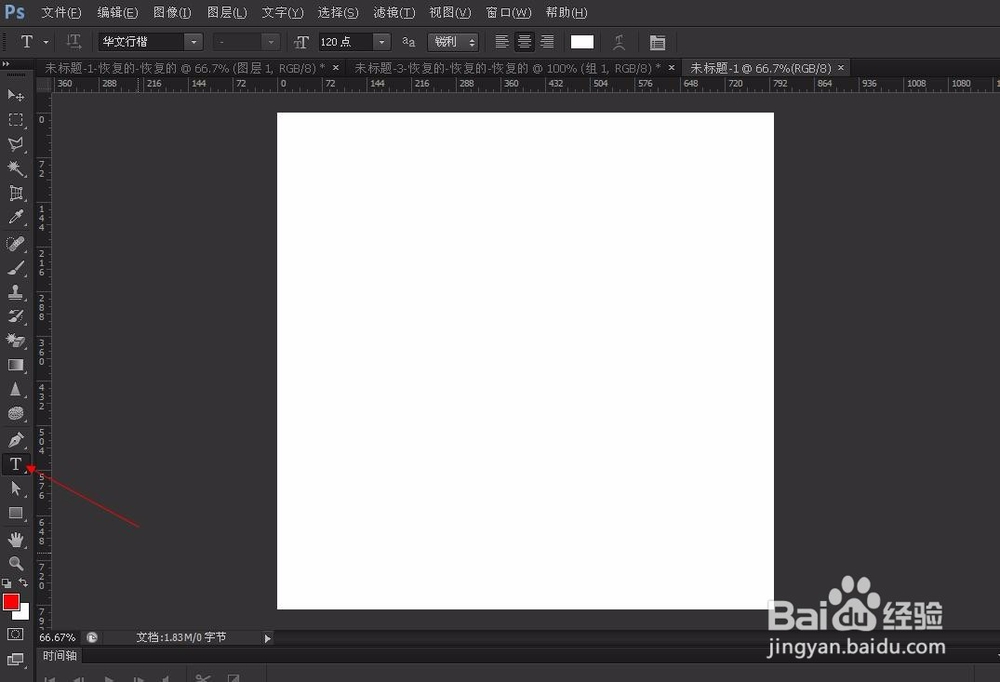The width and height of the screenshot is (1000, 682).
Task: Open the 图像(I) menu
Action: click(172, 13)
